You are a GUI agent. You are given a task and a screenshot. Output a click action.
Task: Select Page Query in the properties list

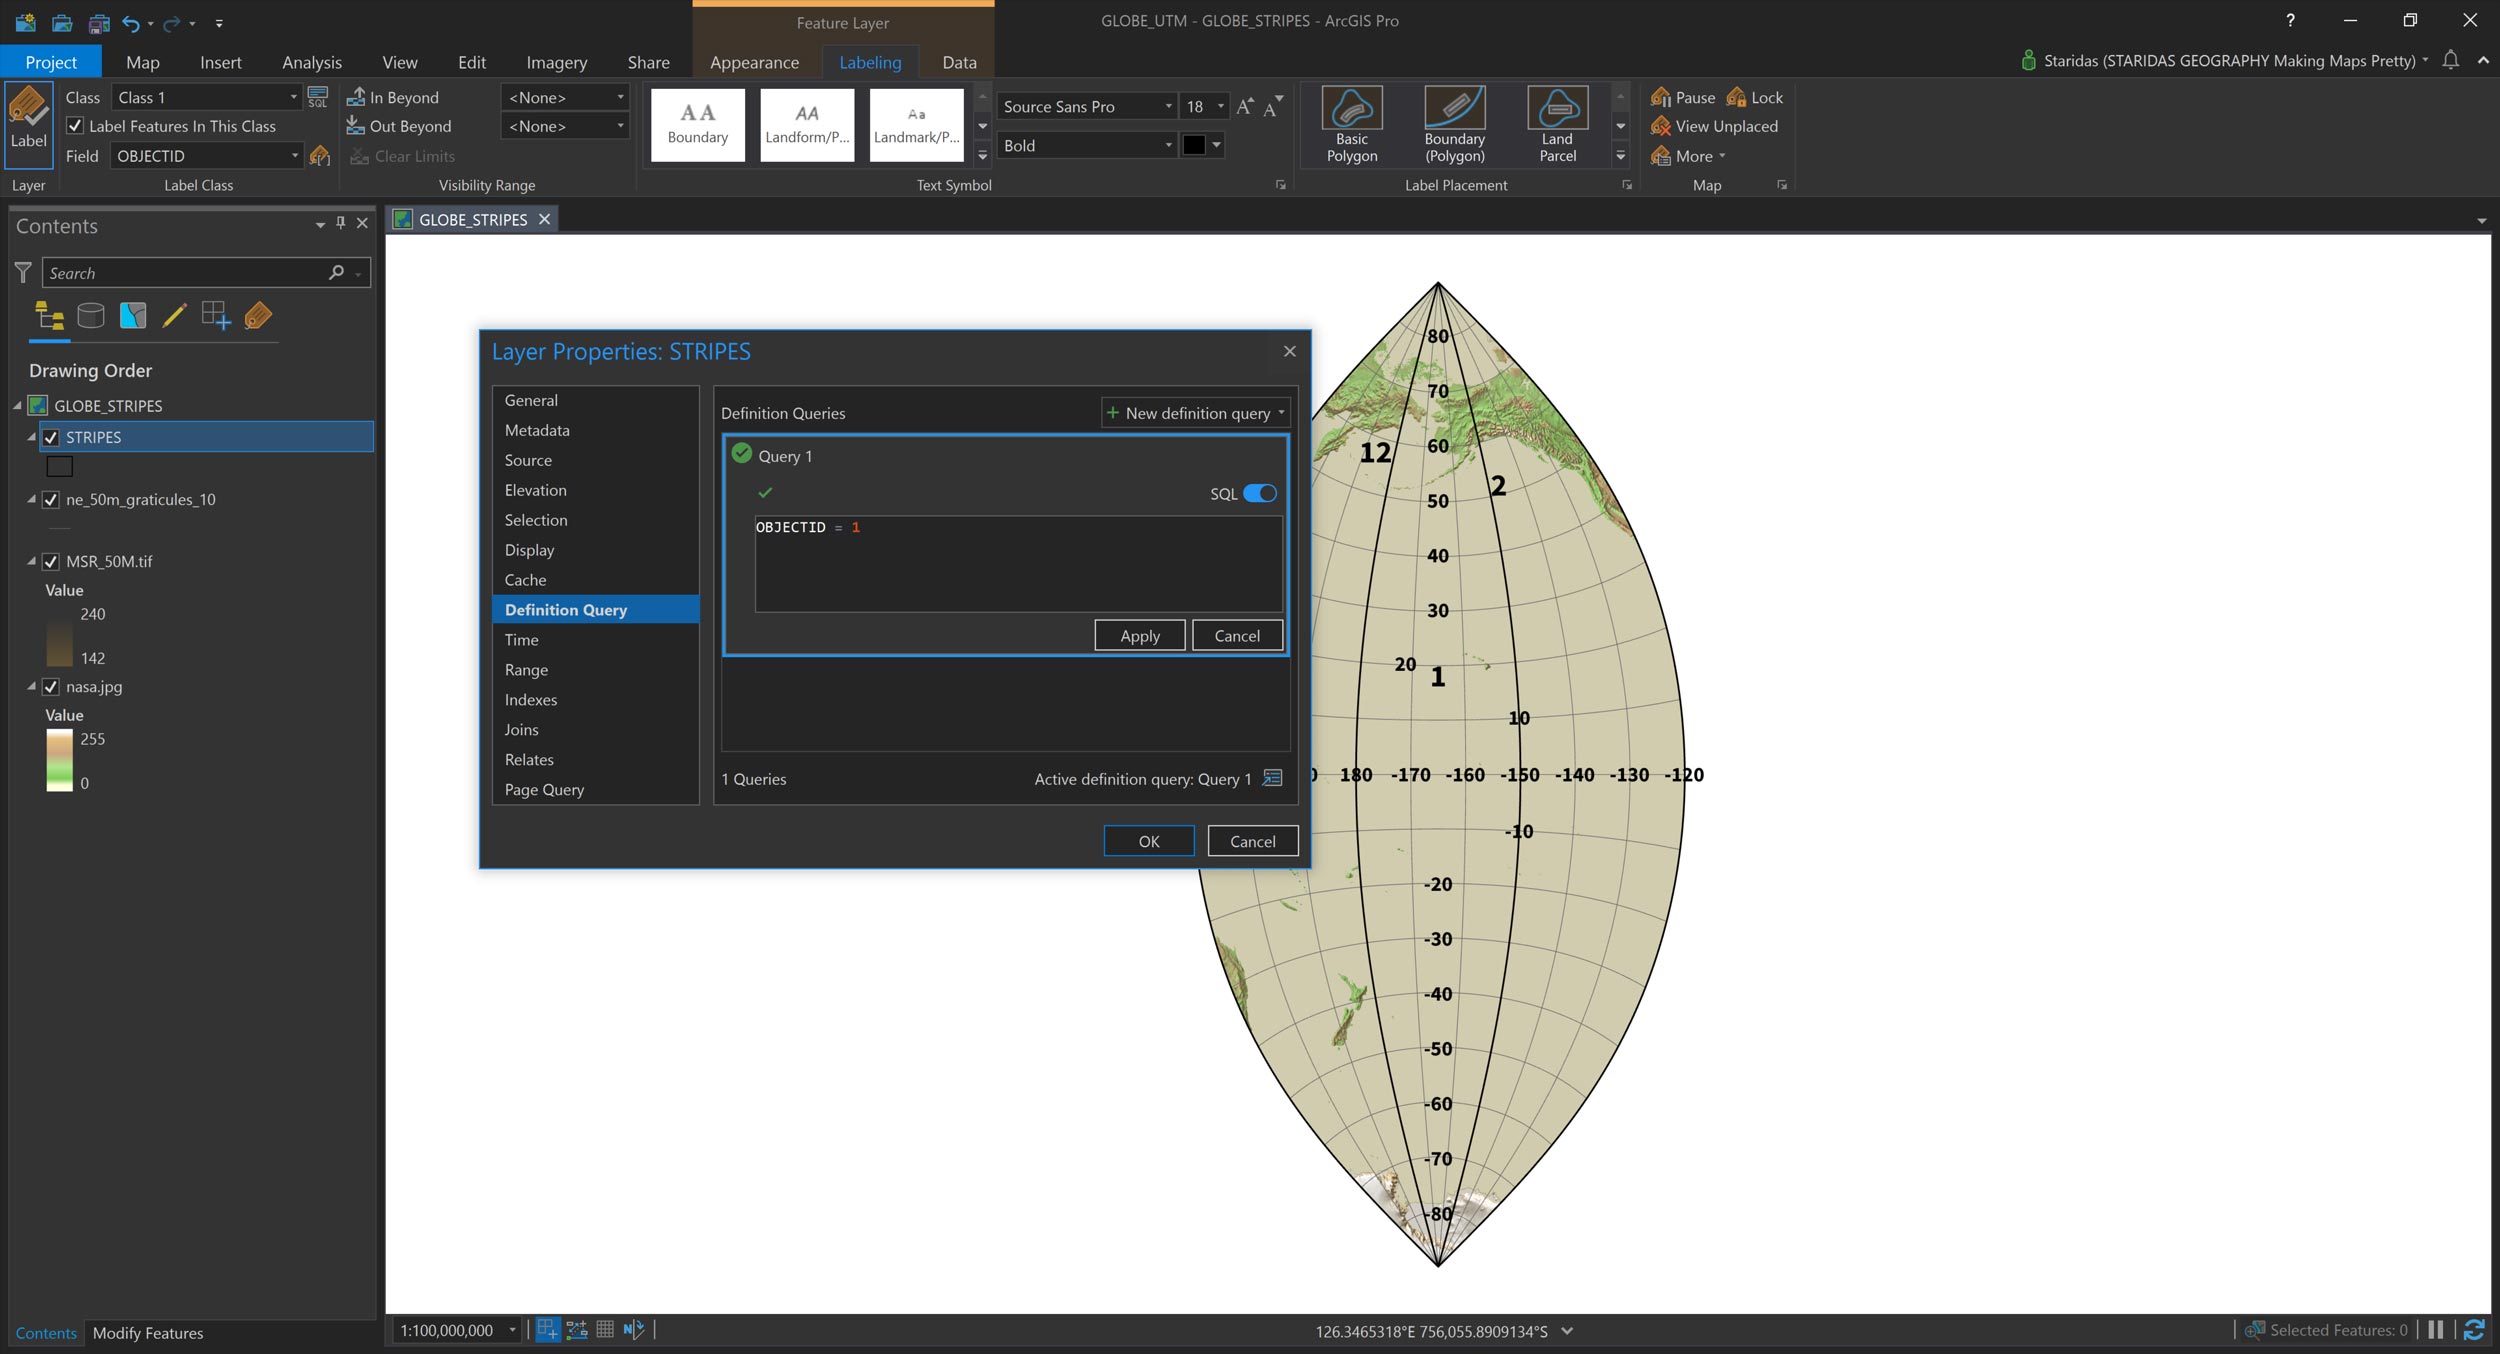point(544,789)
